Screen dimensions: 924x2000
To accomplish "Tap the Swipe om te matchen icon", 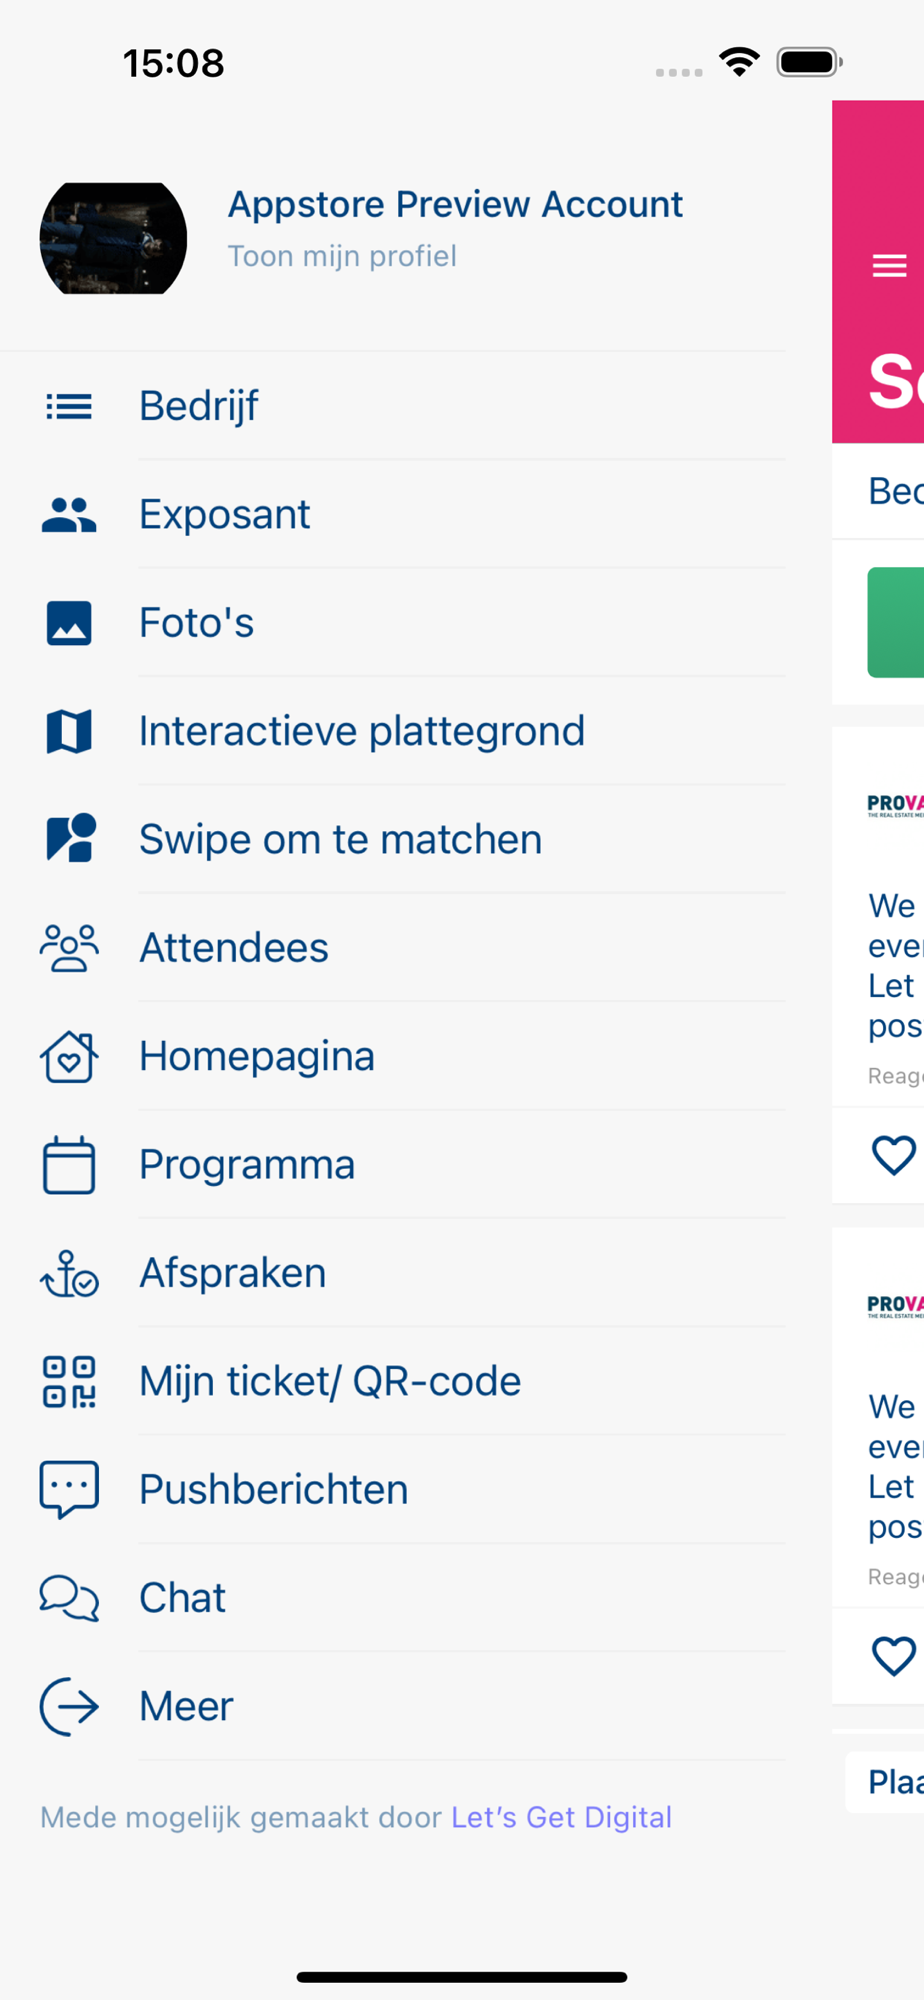I will coord(70,838).
